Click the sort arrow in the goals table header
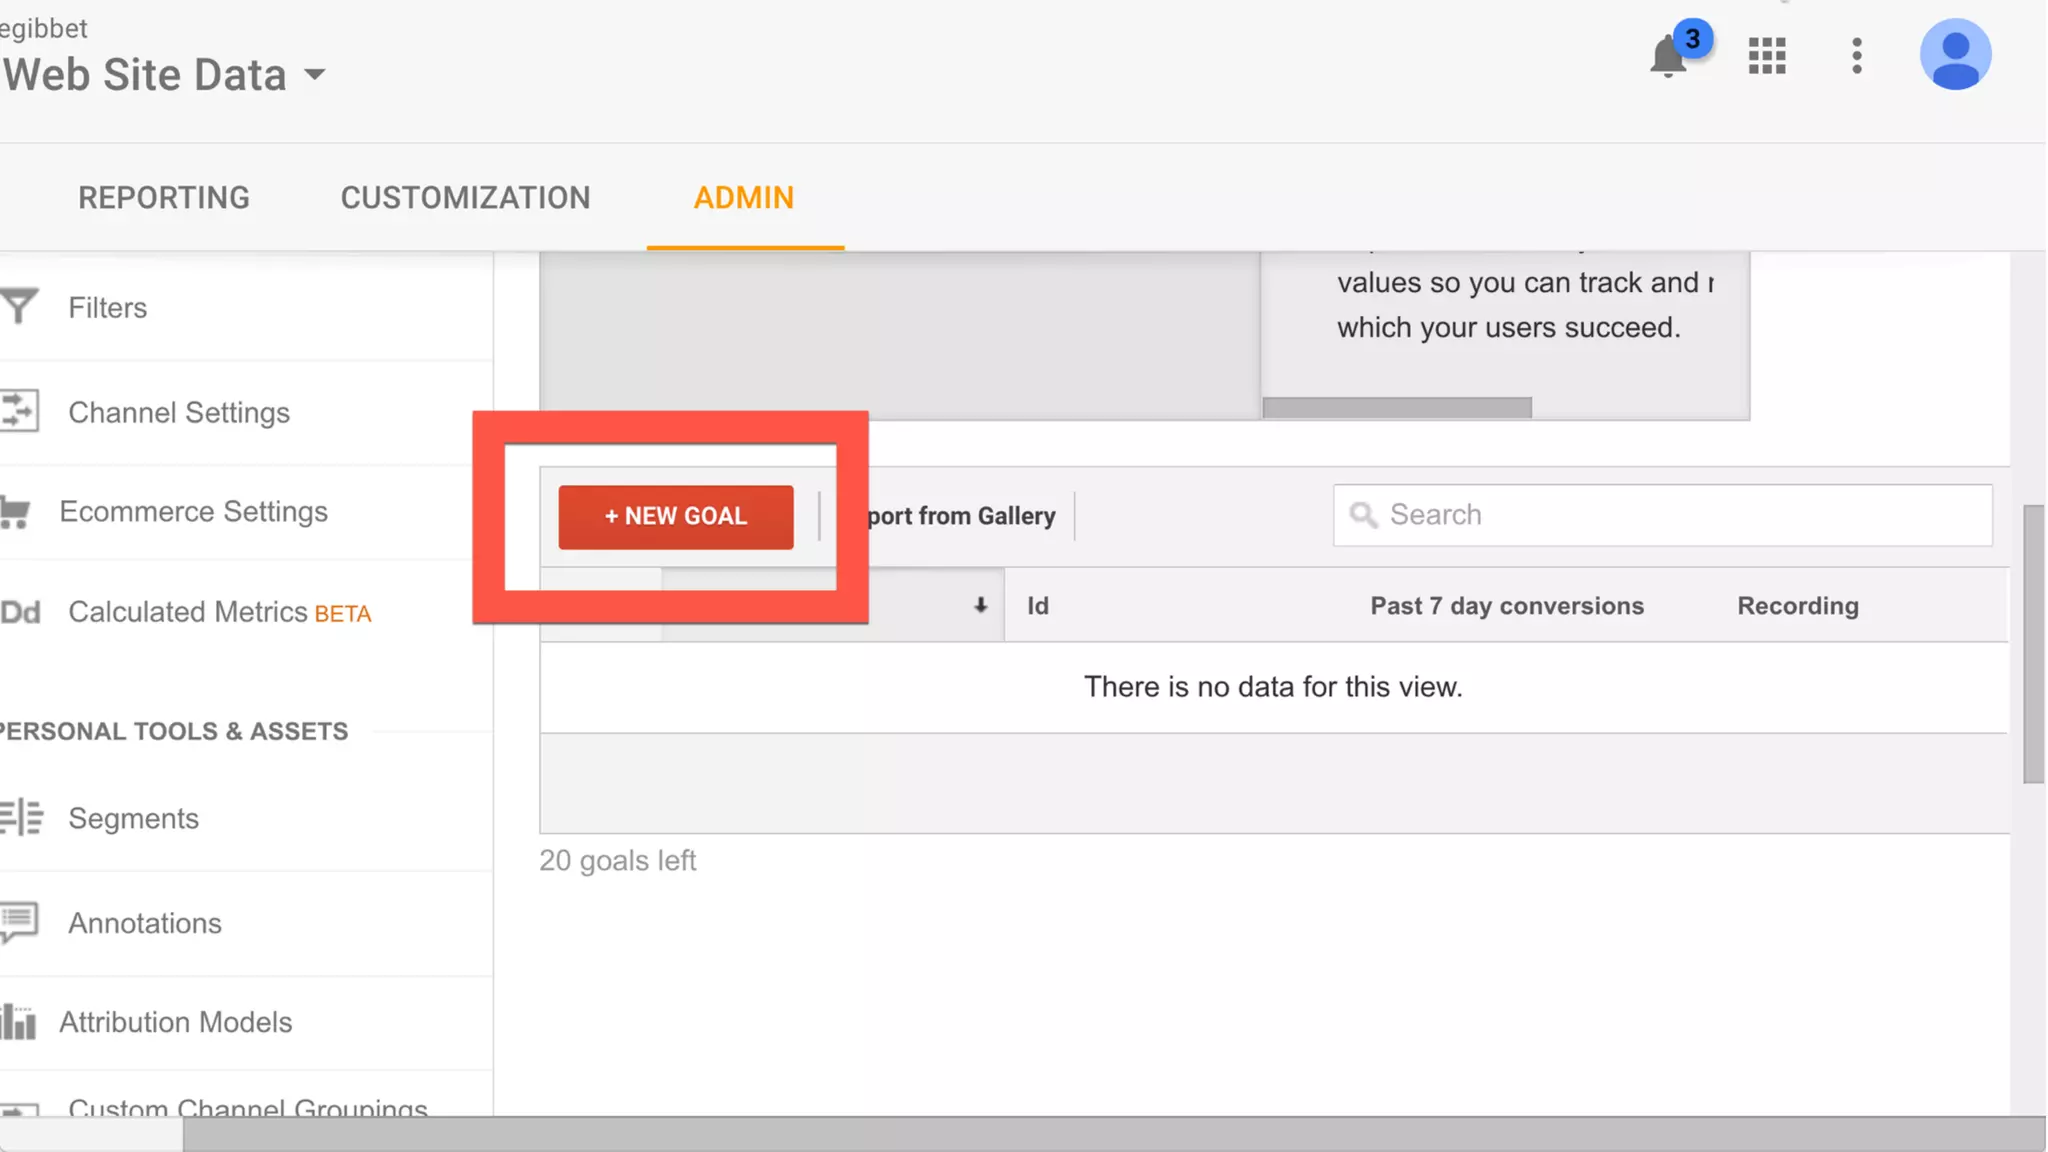 coord(980,605)
